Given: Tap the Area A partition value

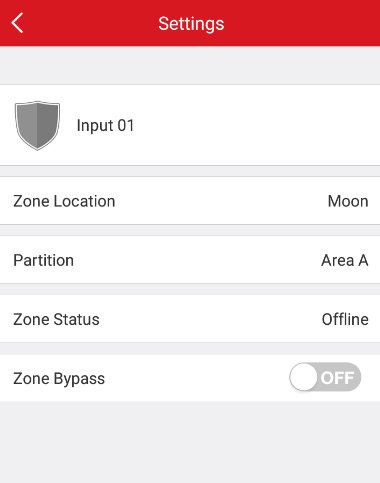Looking at the screenshot, I should (345, 260).
